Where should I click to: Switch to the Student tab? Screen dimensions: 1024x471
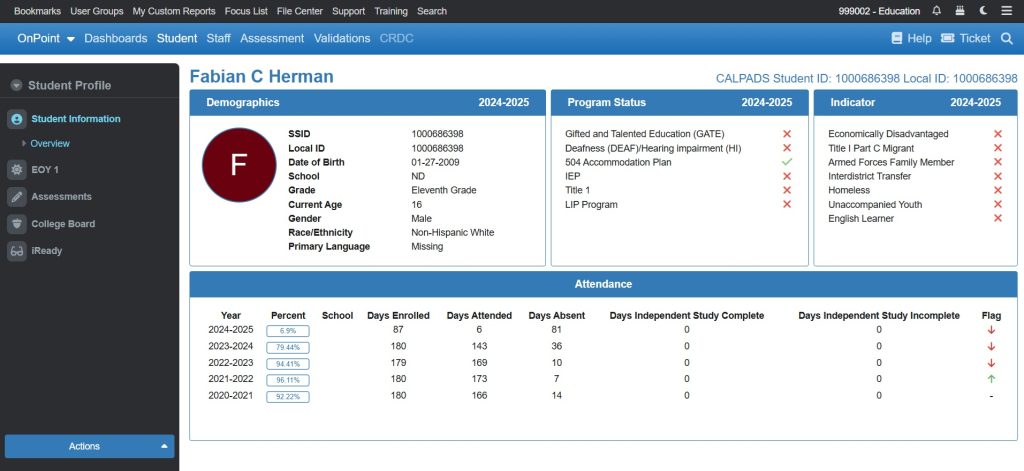coord(177,39)
